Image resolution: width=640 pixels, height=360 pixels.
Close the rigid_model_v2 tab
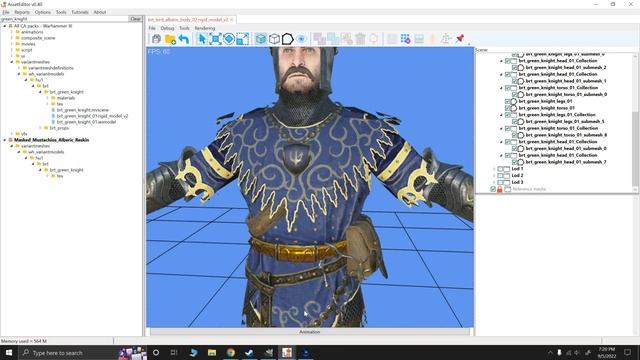click(x=231, y=20)
